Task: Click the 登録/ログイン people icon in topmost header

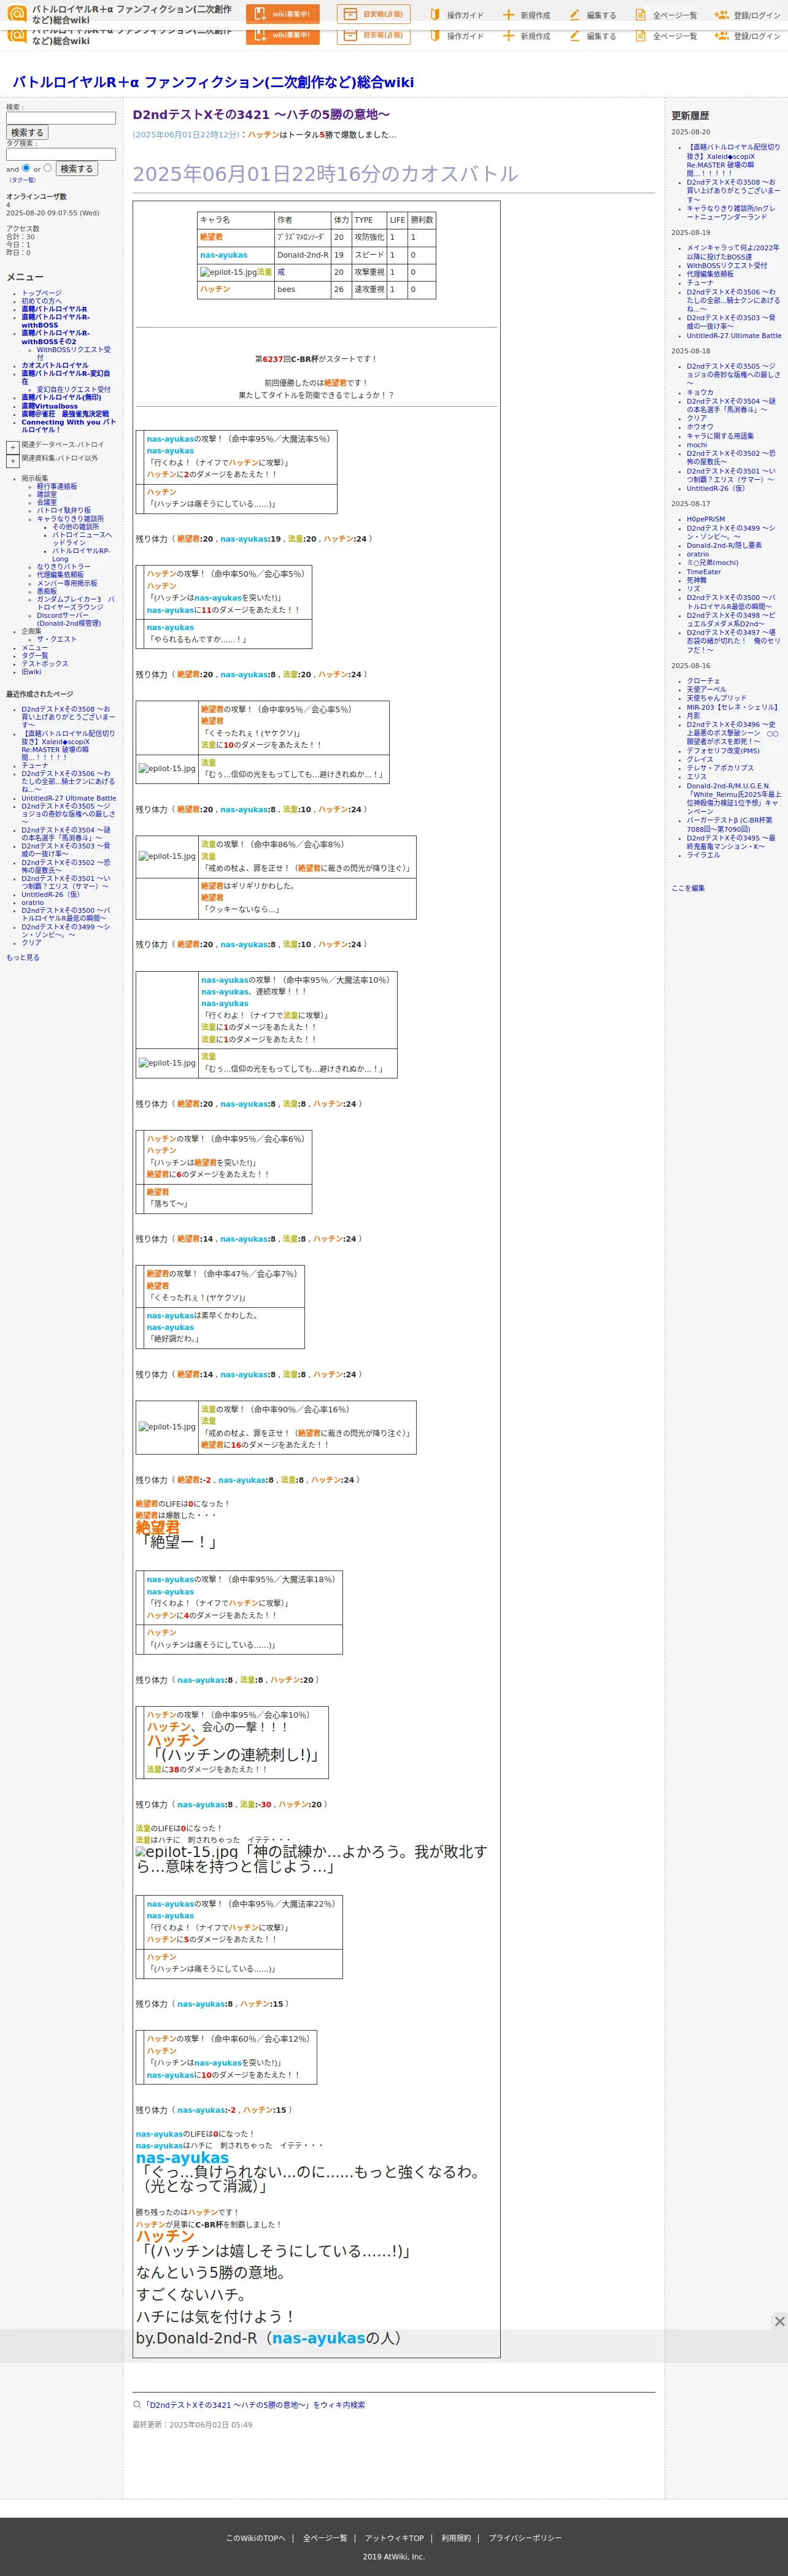Action: click(x=721, y=15)
